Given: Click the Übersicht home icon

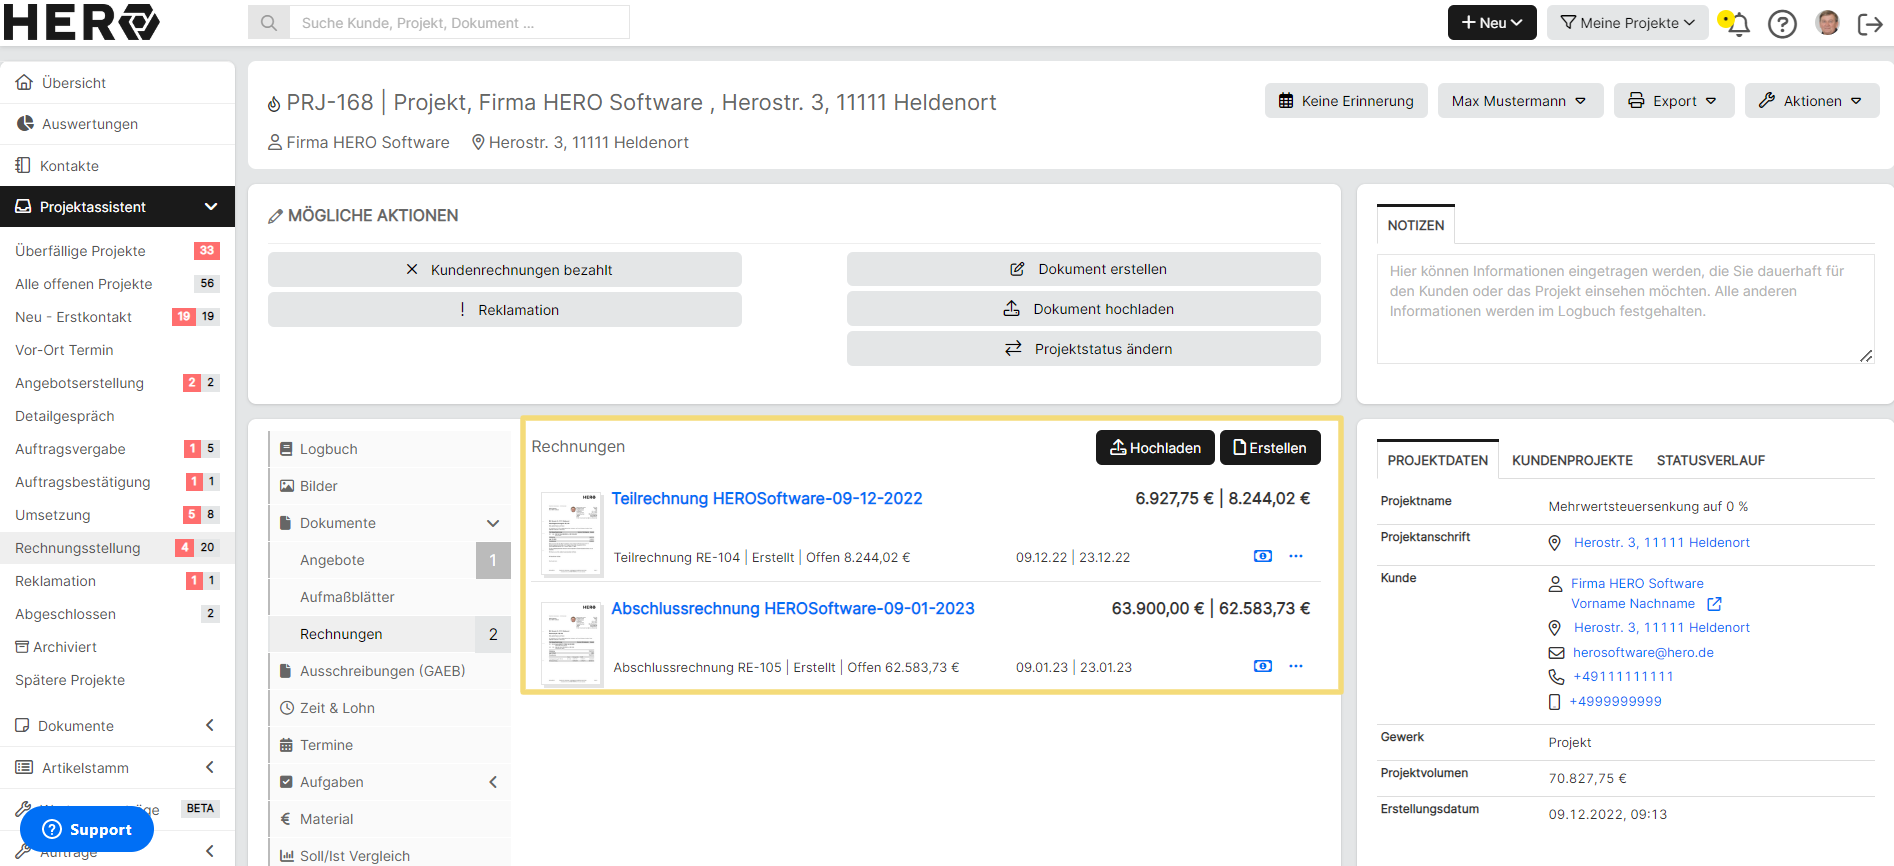Looking at the screenshot, I should pyautogui.click(x=24, y=83).
